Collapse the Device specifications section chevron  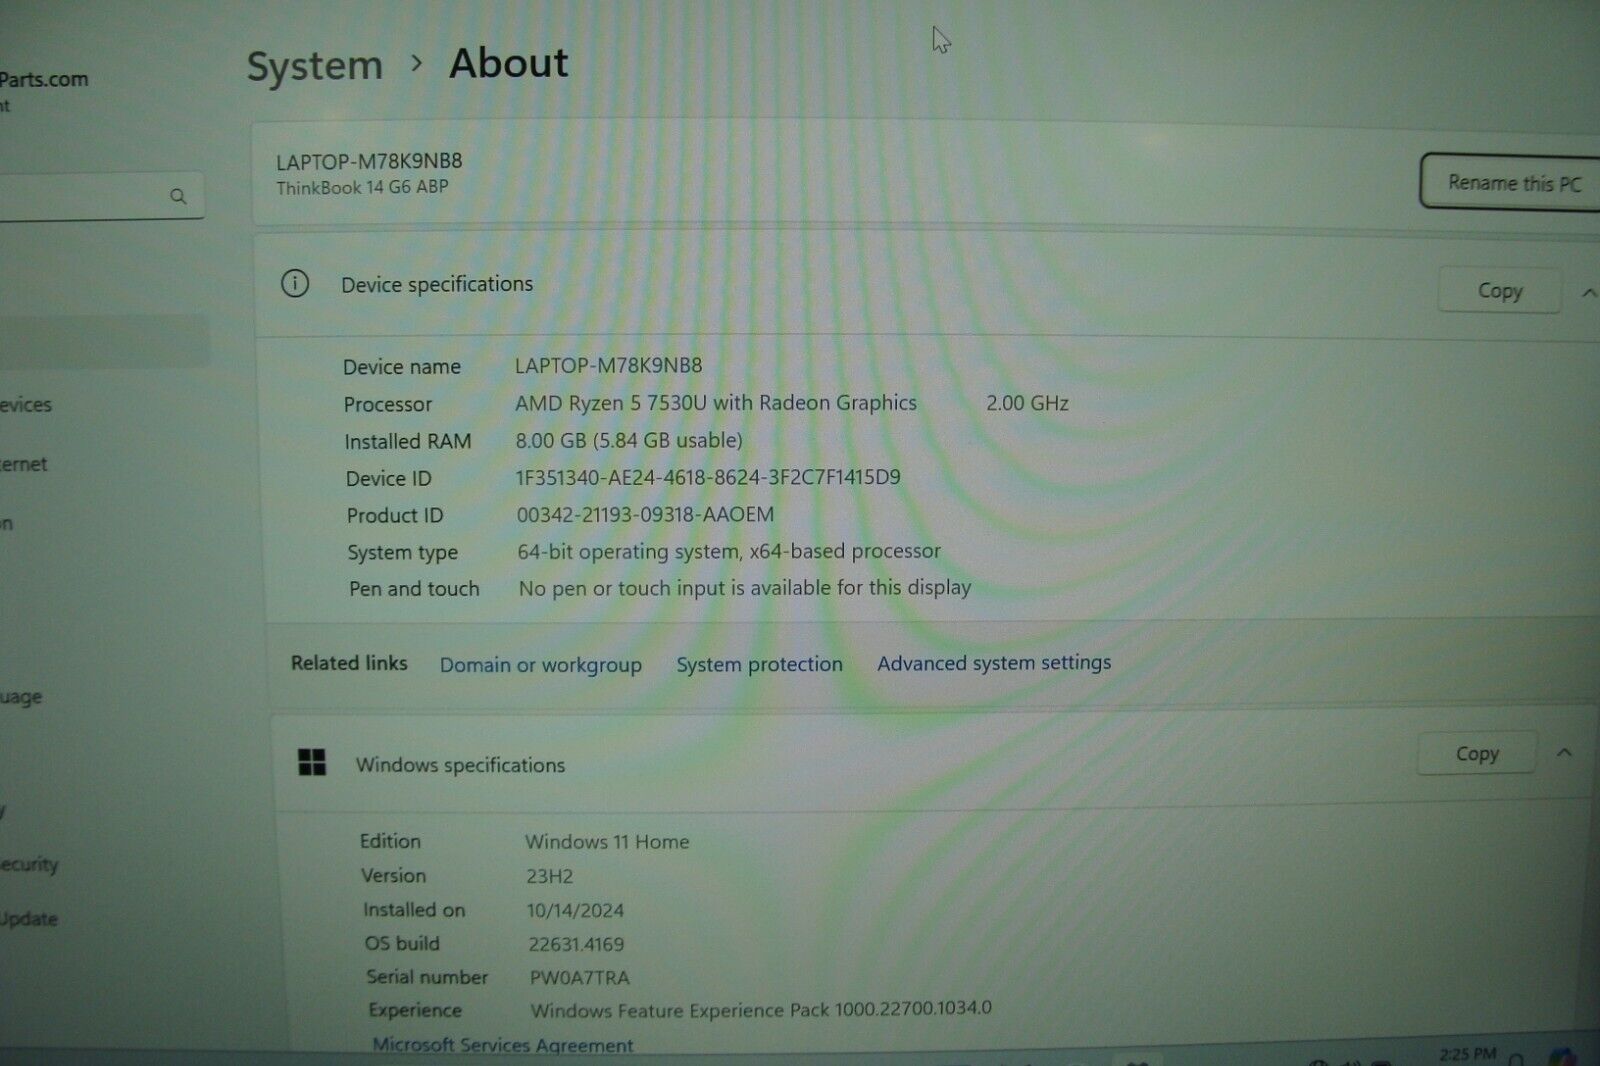[1588, 293]
